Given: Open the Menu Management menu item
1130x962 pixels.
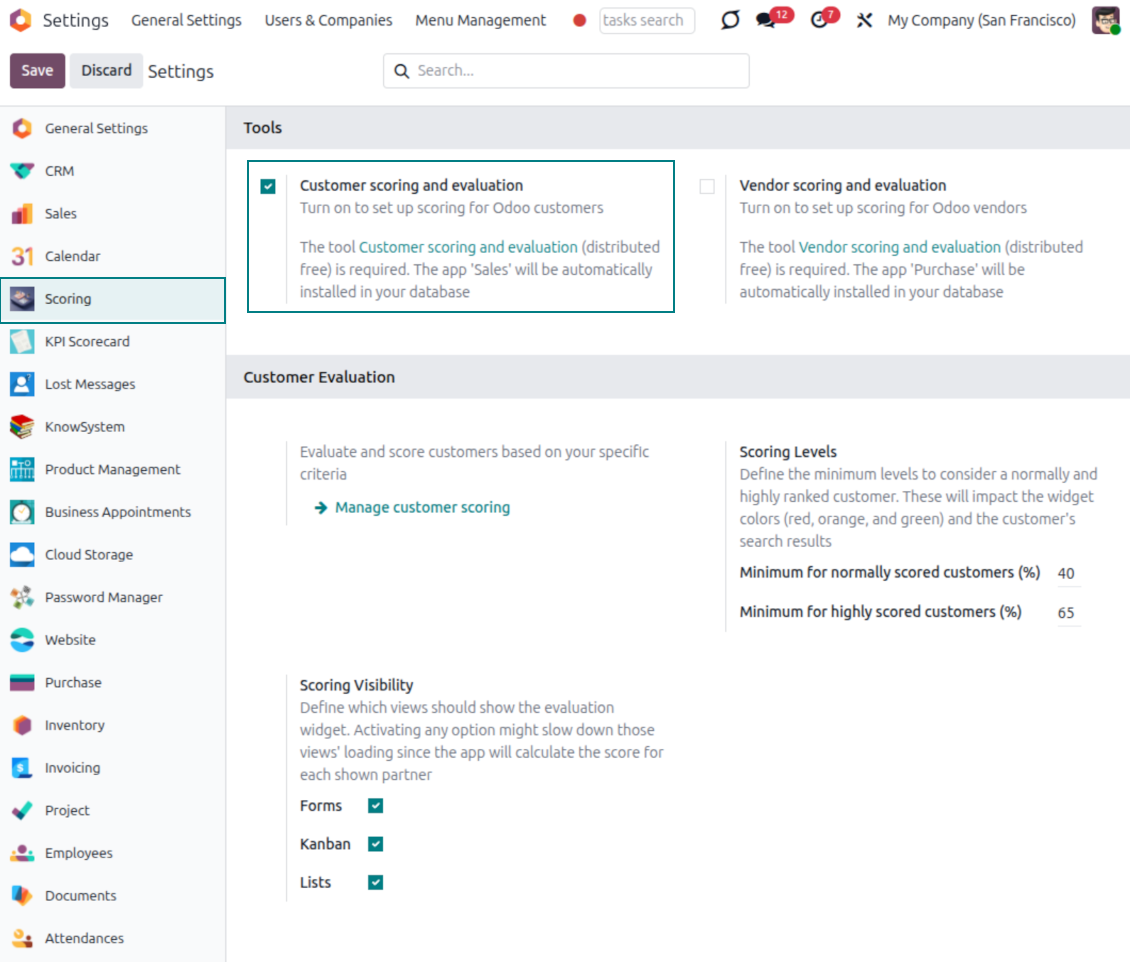Looking at the screenshot, I should point(480,20).
